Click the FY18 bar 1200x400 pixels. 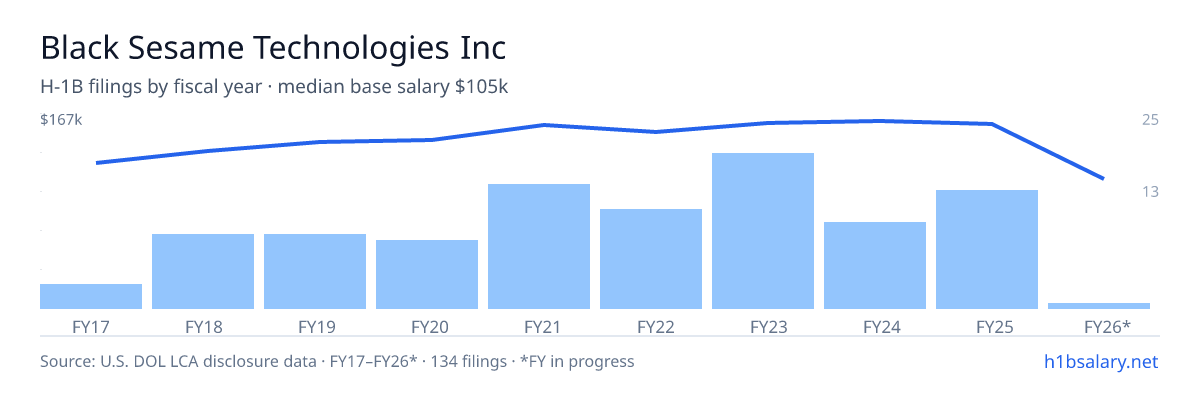point(203,271)
